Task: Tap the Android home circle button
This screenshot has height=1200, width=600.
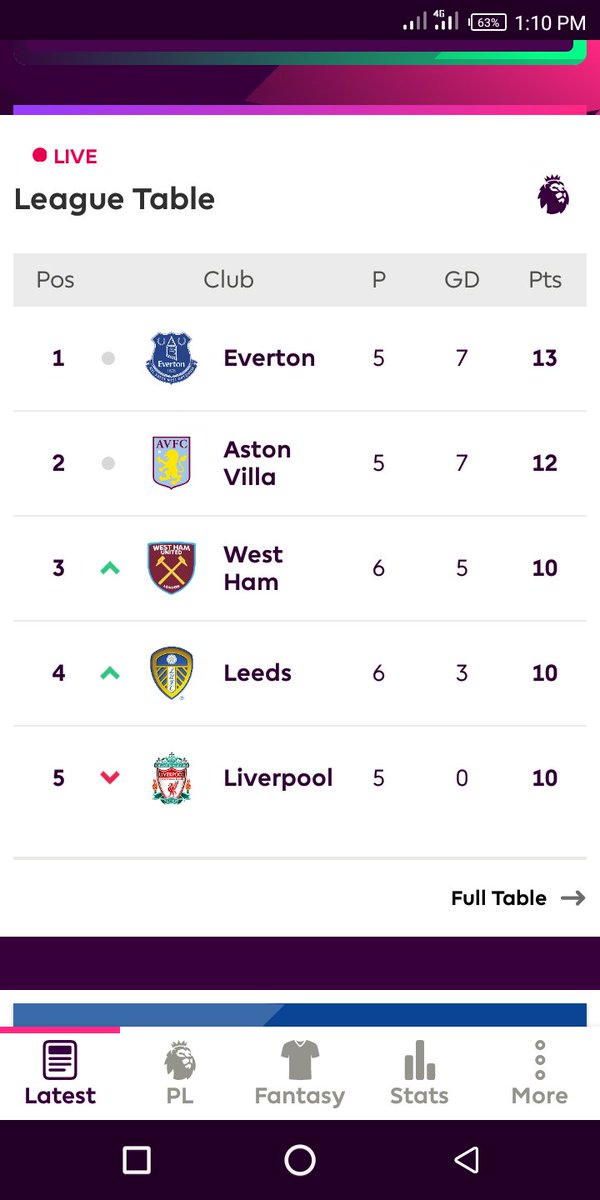Action: coord(300,1159)
